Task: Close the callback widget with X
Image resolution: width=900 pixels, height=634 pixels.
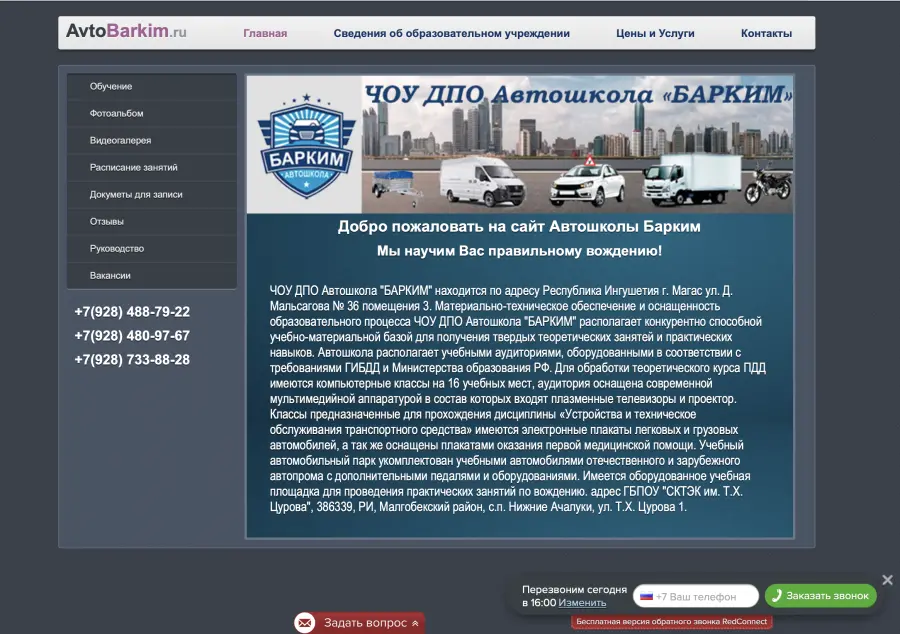Action: (x=887, y=580)
